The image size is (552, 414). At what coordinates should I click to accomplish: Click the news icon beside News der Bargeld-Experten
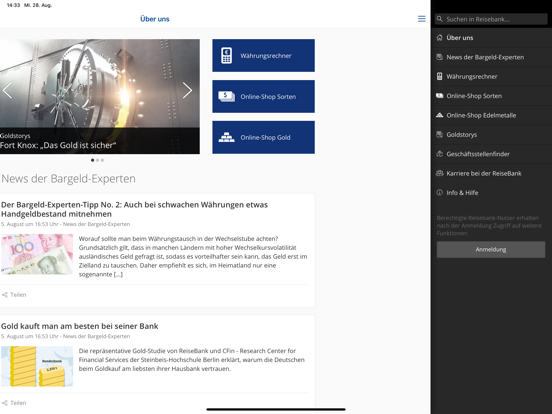coord(439,57)
